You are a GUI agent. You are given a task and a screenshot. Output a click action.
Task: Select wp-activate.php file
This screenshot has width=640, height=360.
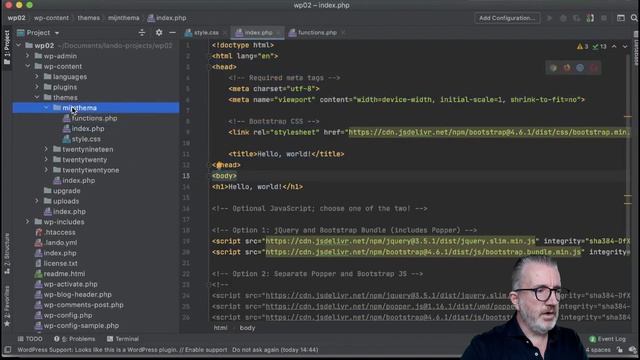70,284
